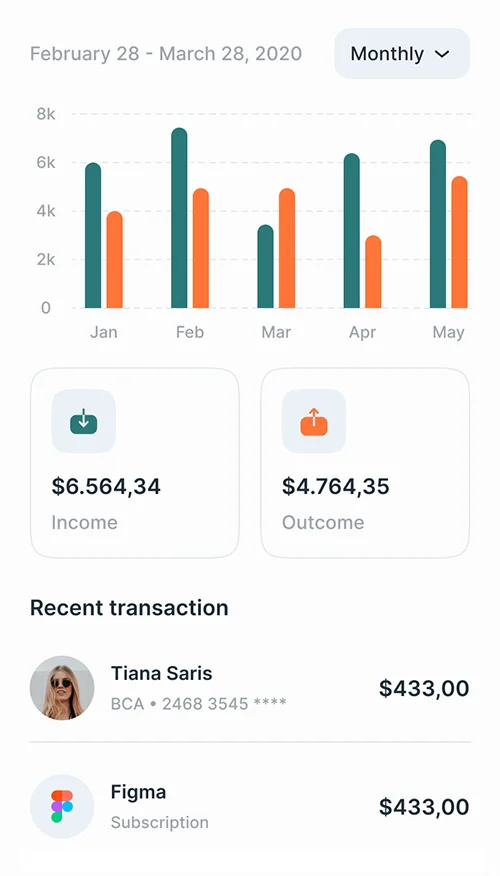Image resolution: width=500 pixels, height=876 pixels.
Task: Select the $6.564,34 Income card
Action: coord(135,463)
